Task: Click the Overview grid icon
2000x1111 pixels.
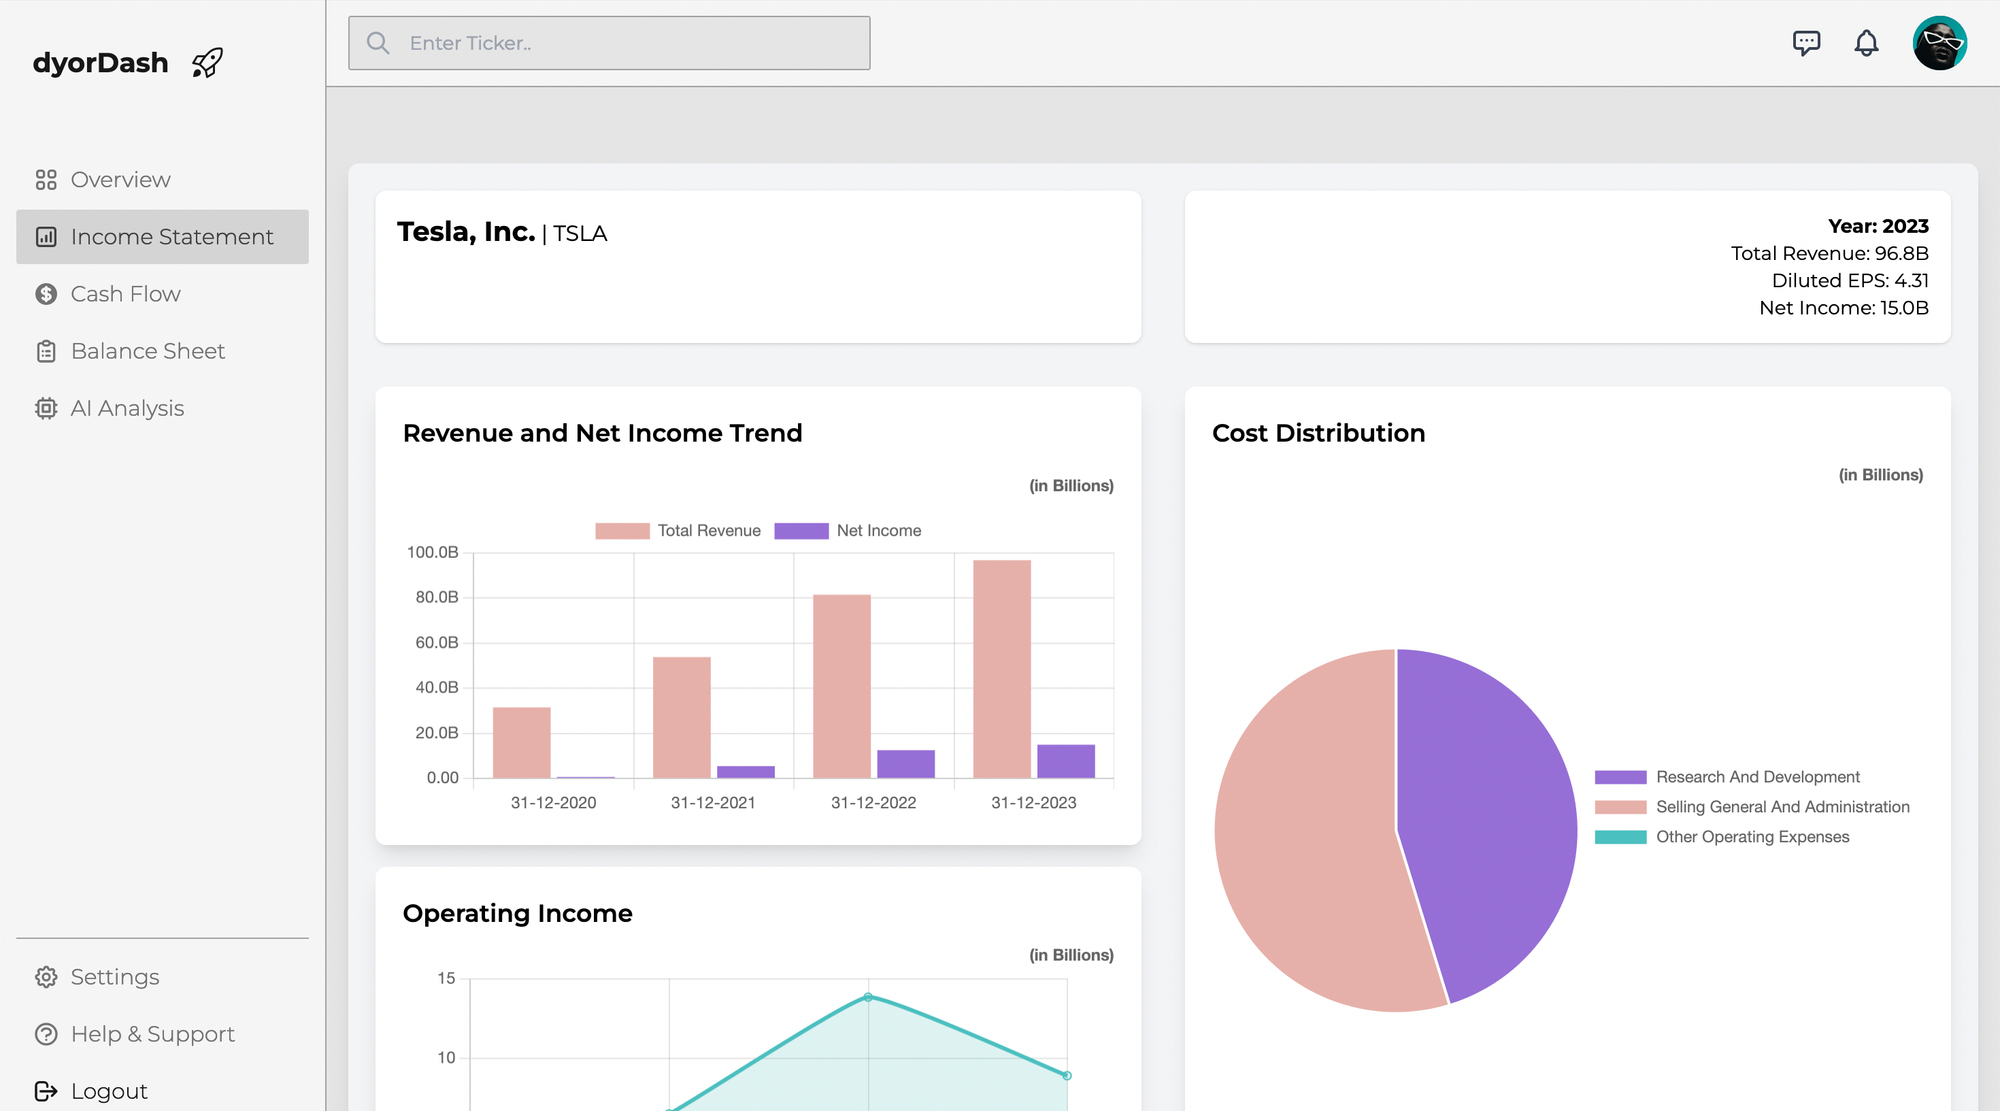Action: coord(46,180)
